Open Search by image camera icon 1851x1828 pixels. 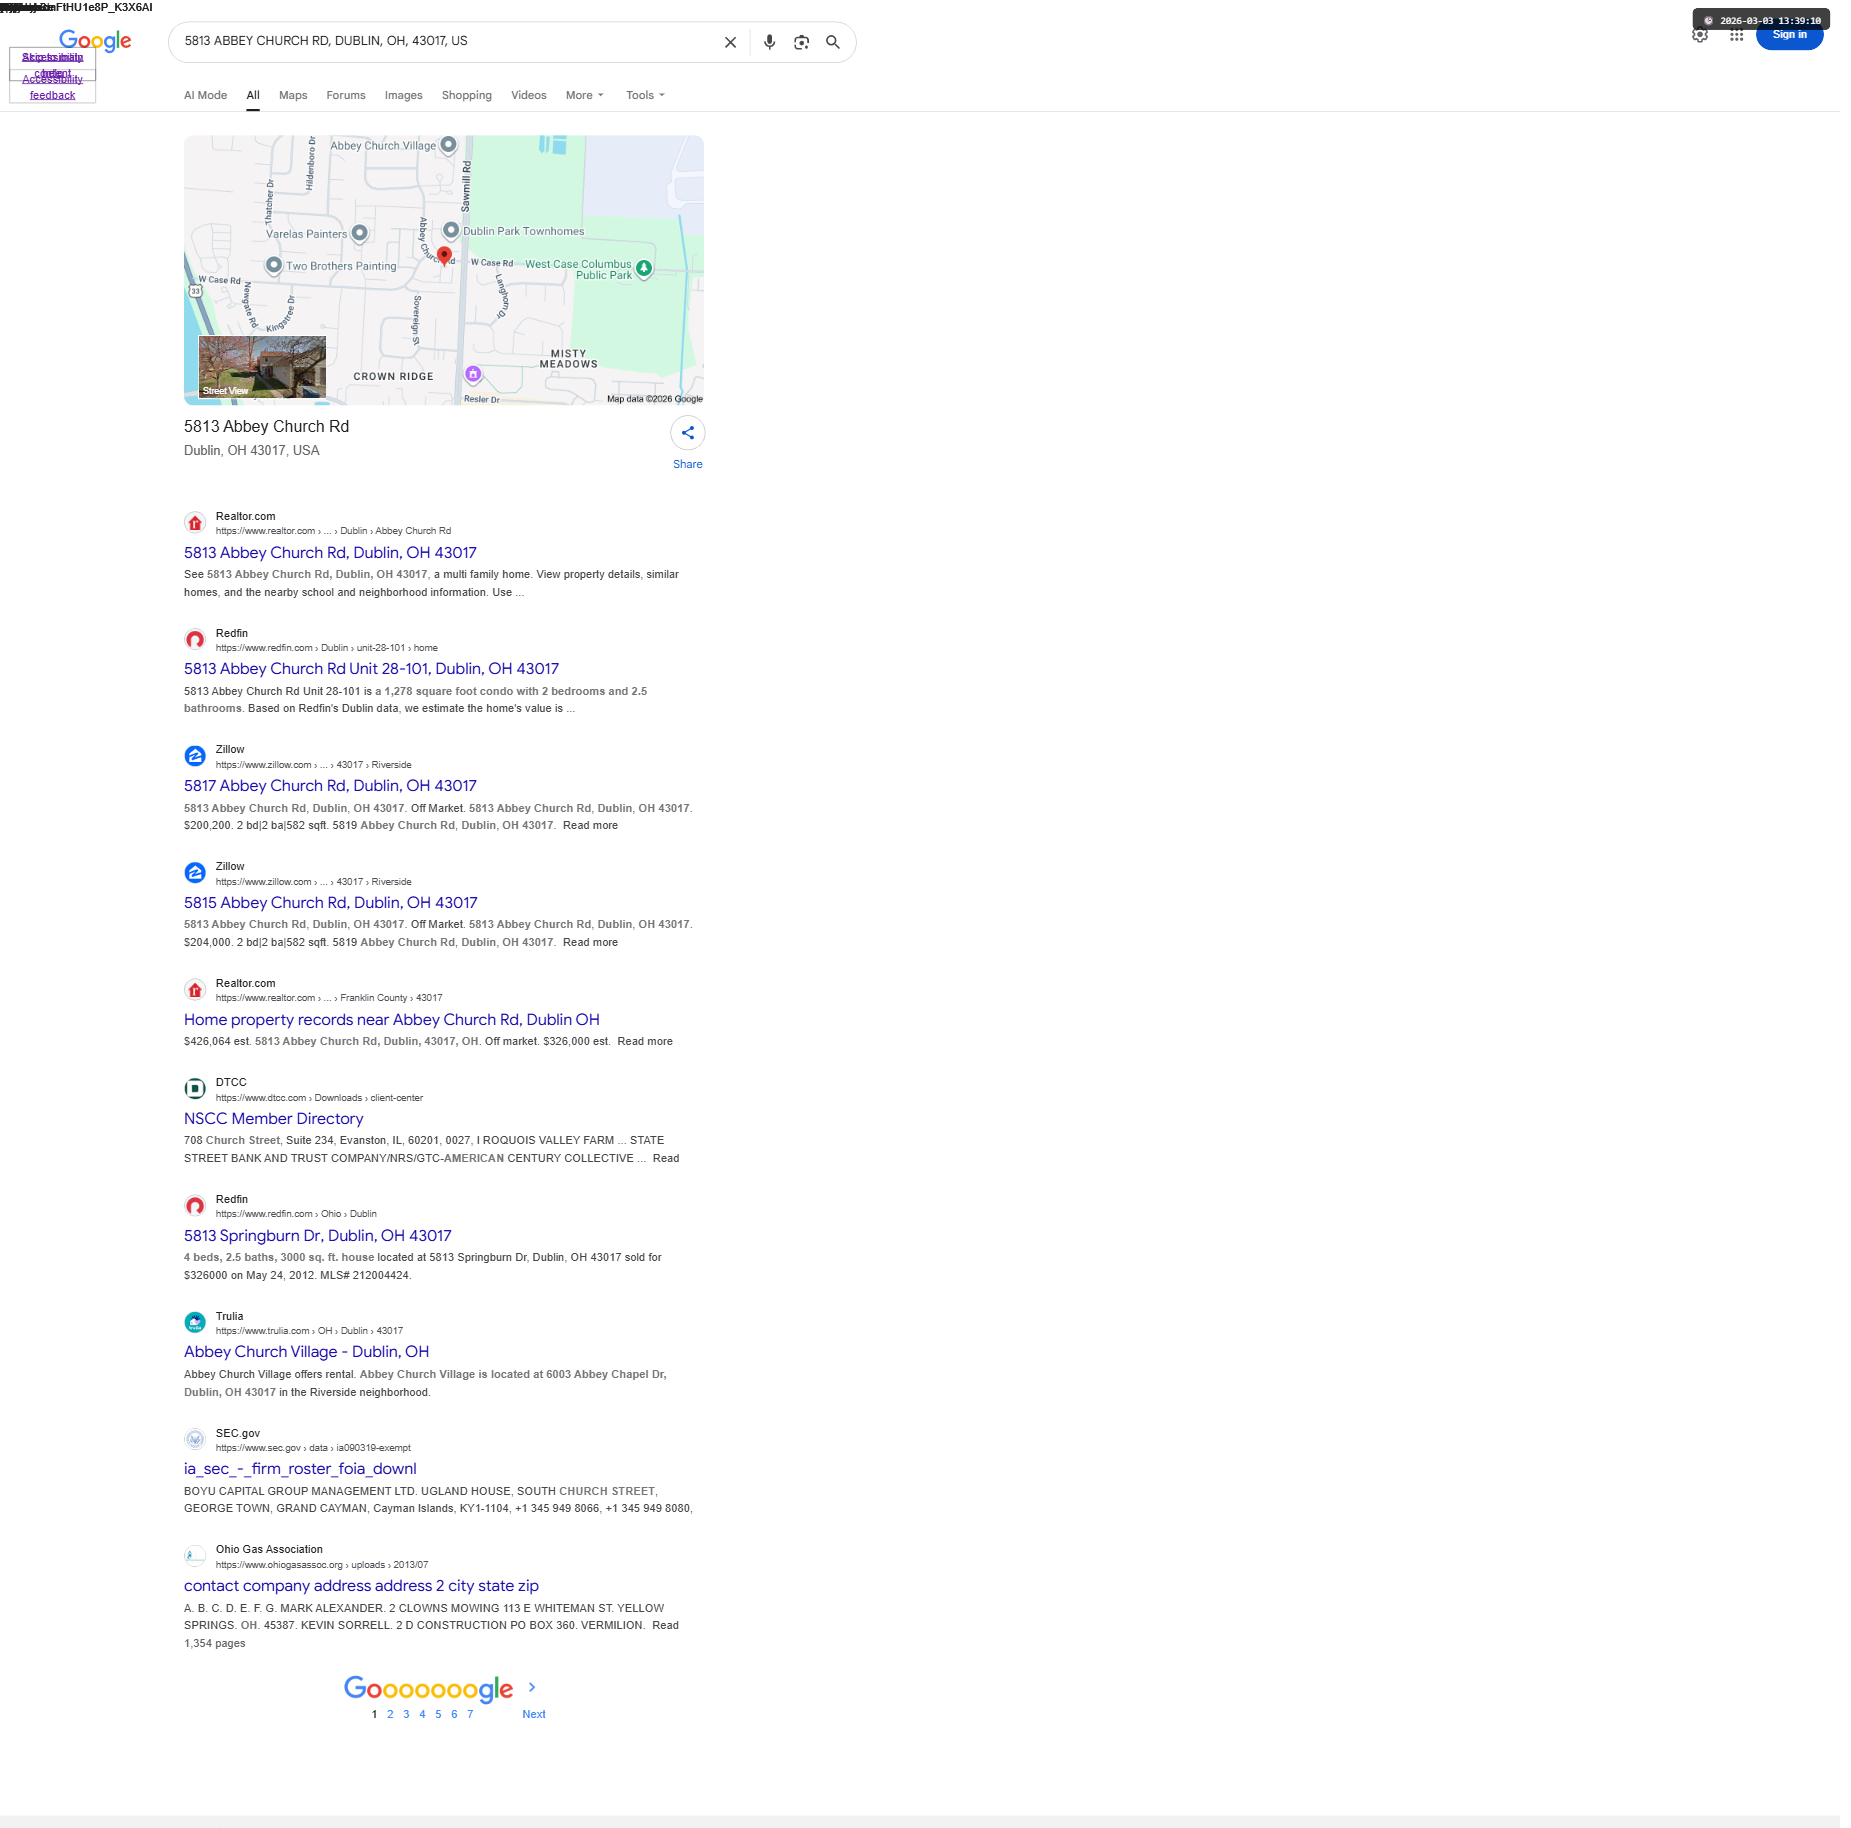801,42
